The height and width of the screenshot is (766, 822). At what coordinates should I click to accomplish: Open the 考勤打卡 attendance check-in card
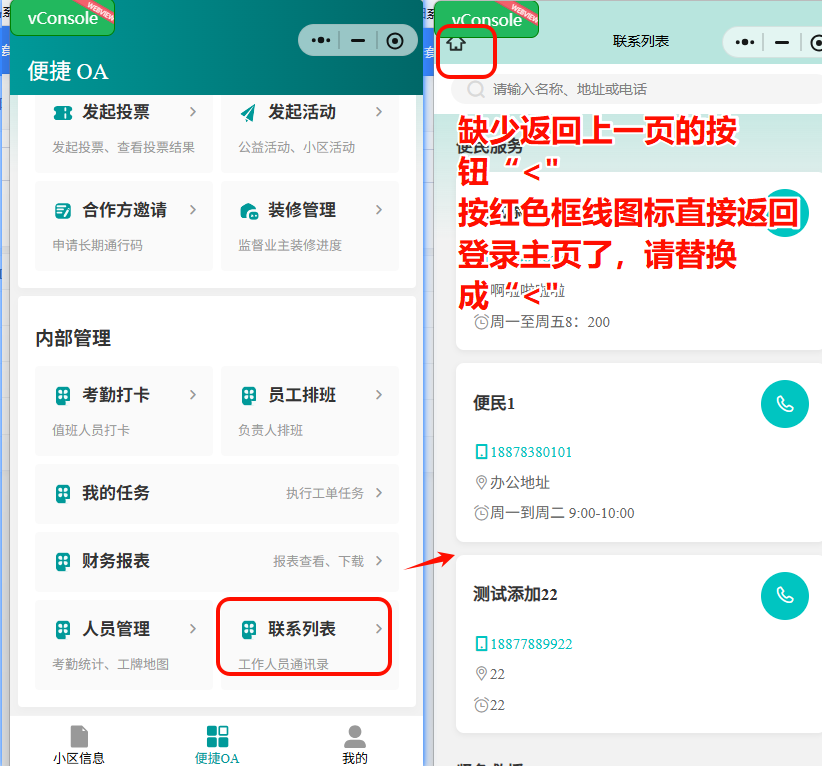point(124,411)
